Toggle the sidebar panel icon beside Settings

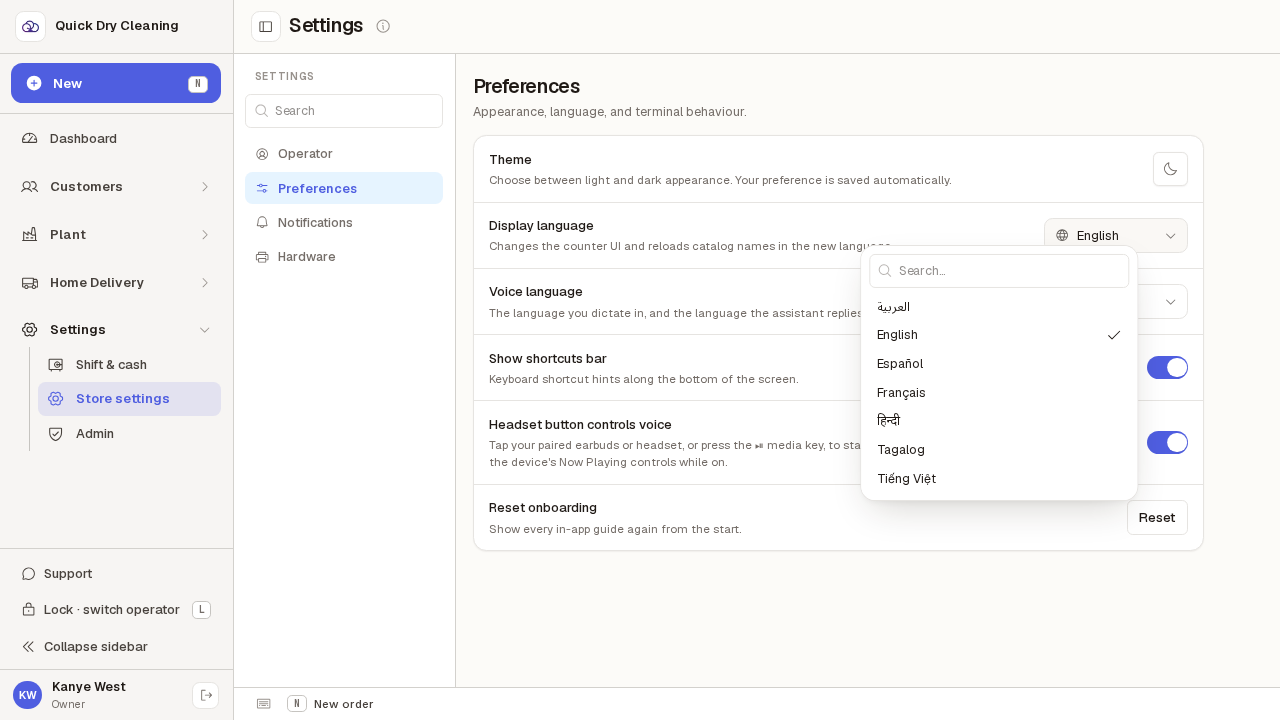click(266, 26)
